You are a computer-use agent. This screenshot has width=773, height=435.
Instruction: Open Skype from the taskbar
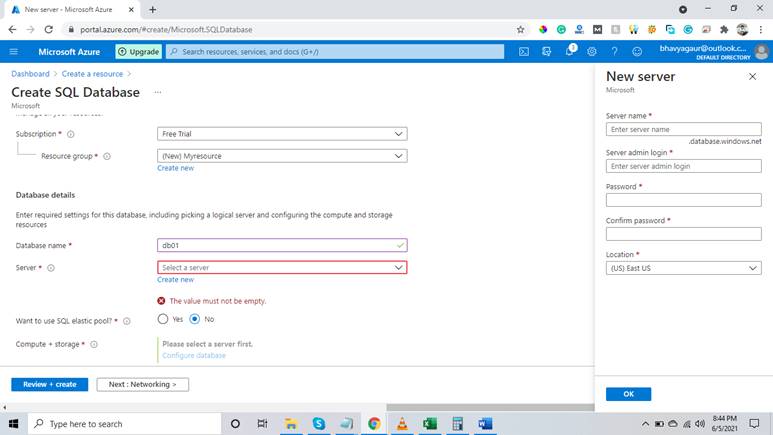318,424
